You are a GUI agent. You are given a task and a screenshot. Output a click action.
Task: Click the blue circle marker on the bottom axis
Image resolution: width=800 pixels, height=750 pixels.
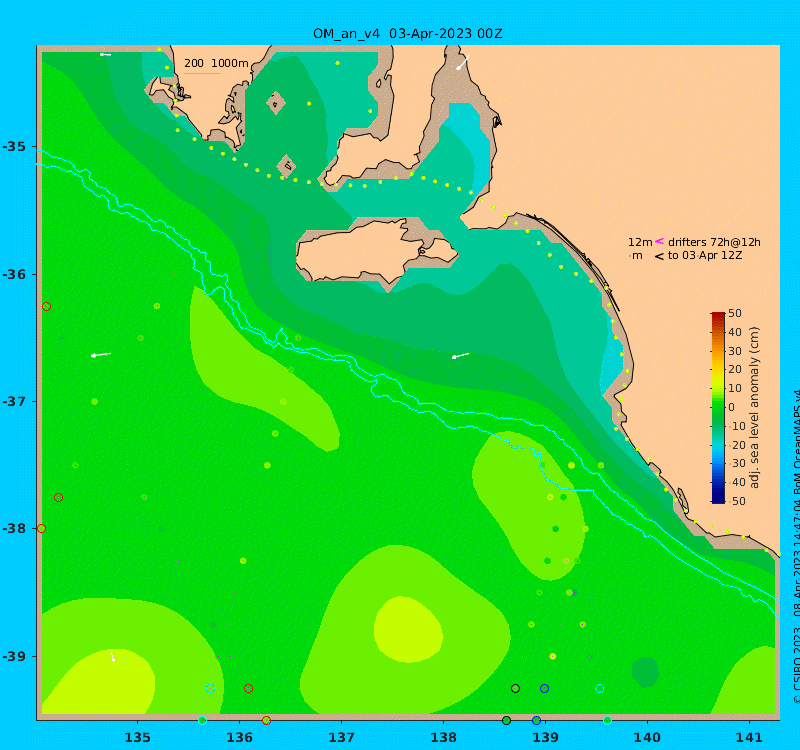(536, 720)
